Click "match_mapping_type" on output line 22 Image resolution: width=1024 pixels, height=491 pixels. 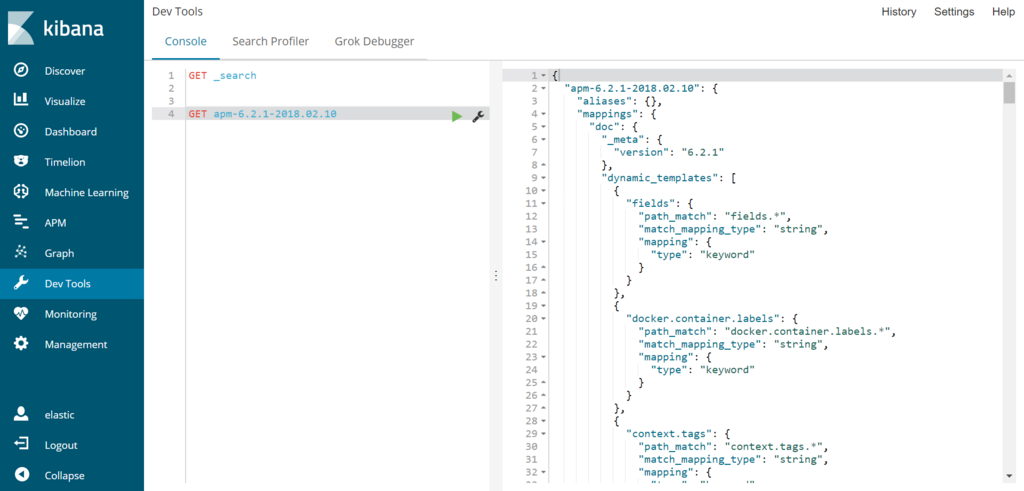coord(733,344)
